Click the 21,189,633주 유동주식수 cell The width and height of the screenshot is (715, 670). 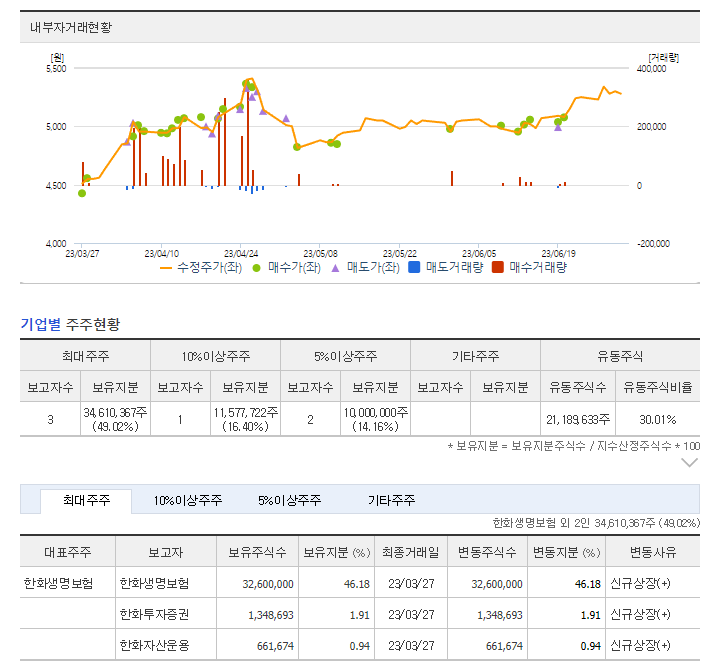(x=578, y=420)
